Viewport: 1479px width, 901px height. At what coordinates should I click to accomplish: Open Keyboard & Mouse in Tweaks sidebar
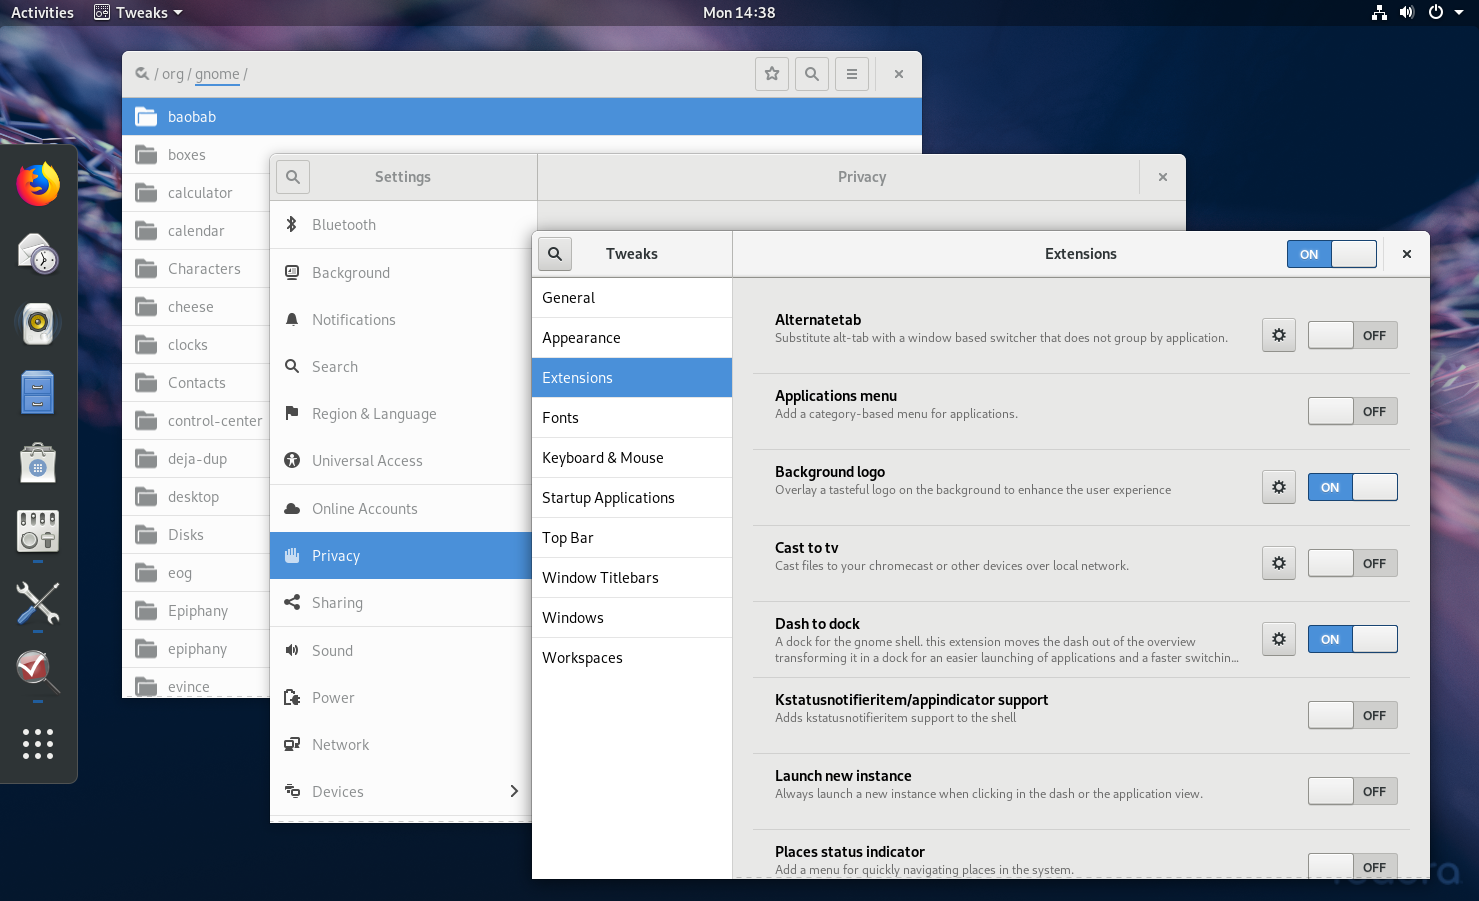[x=632, y=458]
